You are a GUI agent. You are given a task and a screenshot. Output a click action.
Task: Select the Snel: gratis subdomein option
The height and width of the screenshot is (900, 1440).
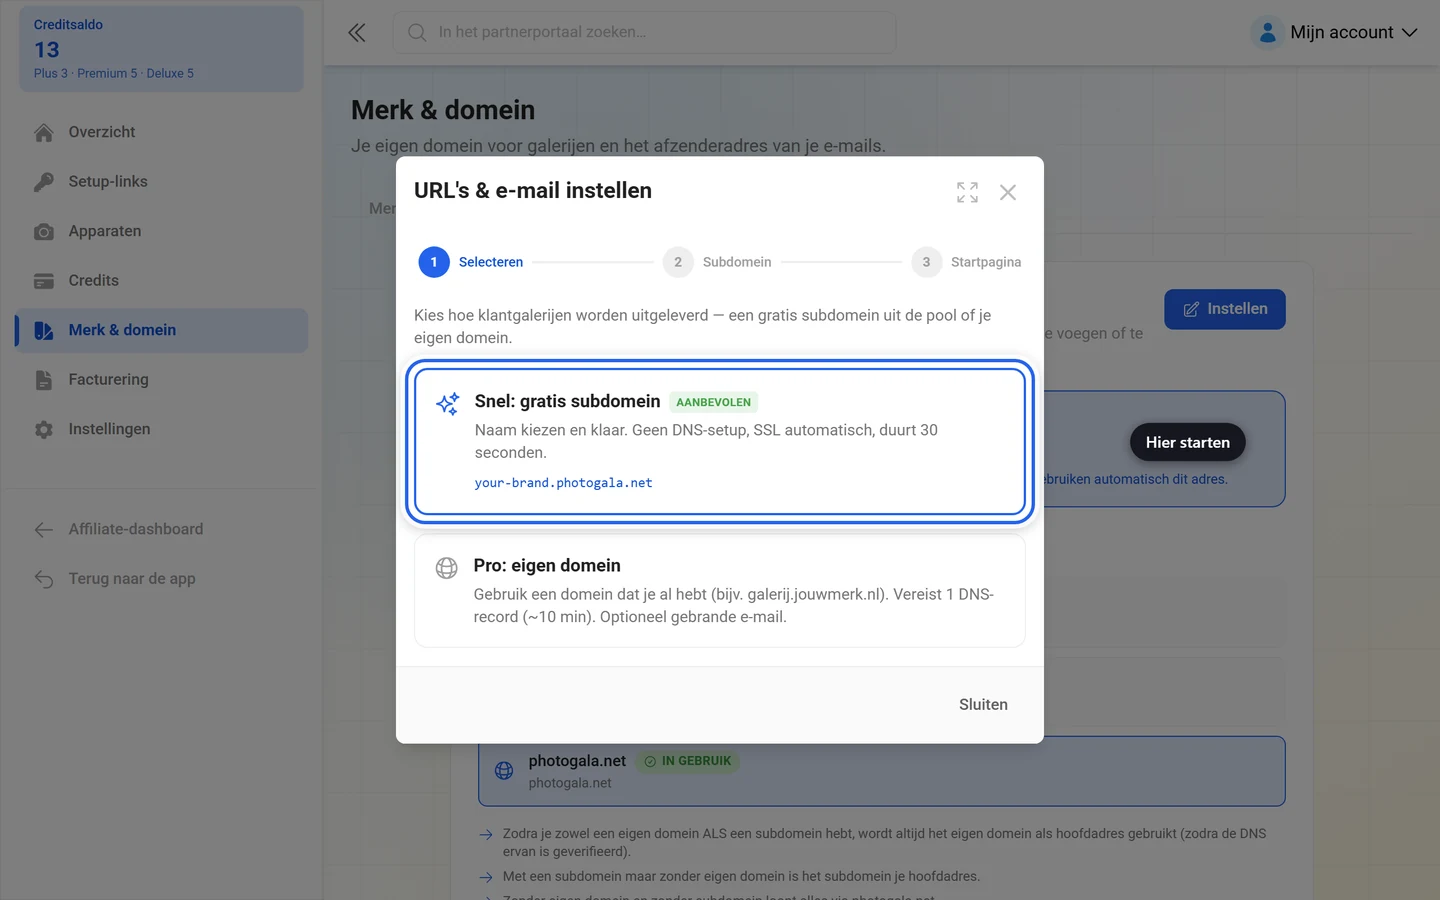(x=720, y=441)
